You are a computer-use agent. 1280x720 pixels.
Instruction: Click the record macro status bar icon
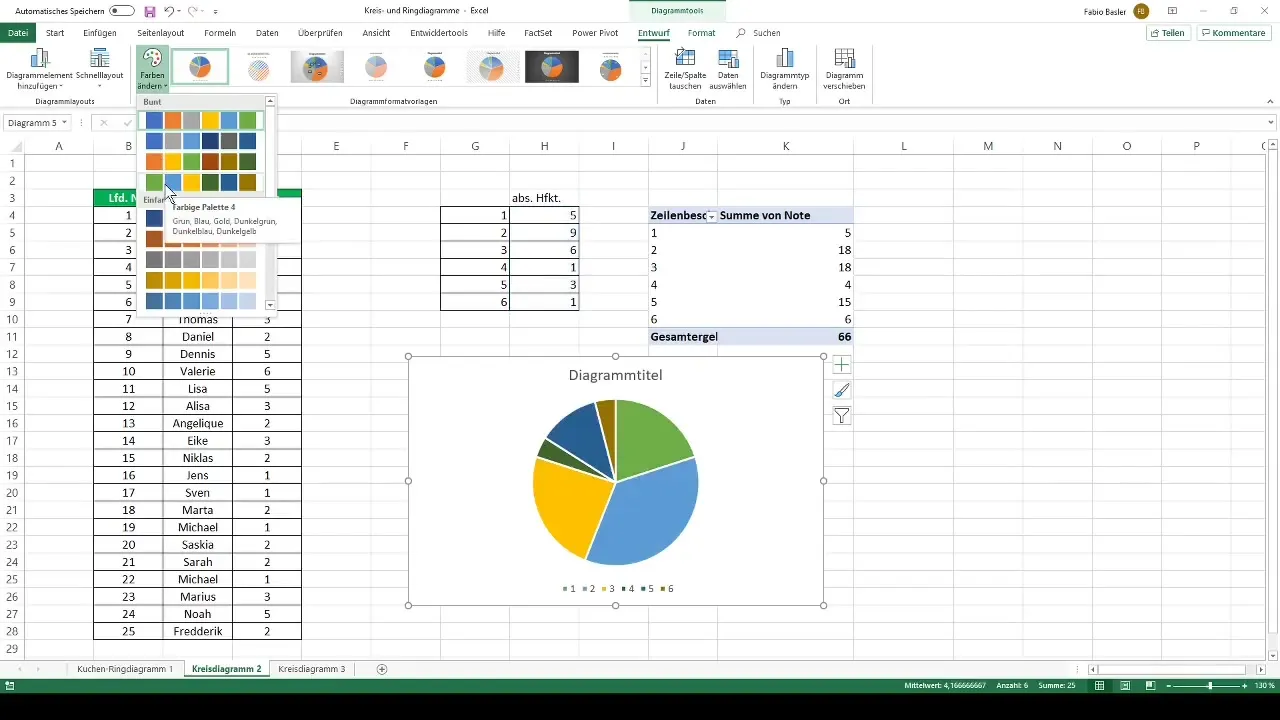coord(9,686)
